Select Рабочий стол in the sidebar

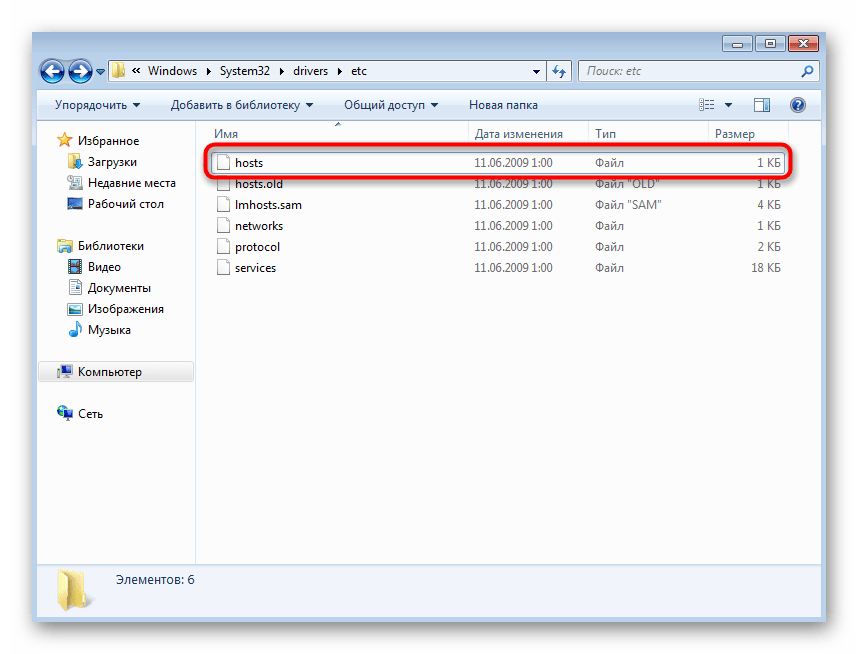click(x=125, y=204)
